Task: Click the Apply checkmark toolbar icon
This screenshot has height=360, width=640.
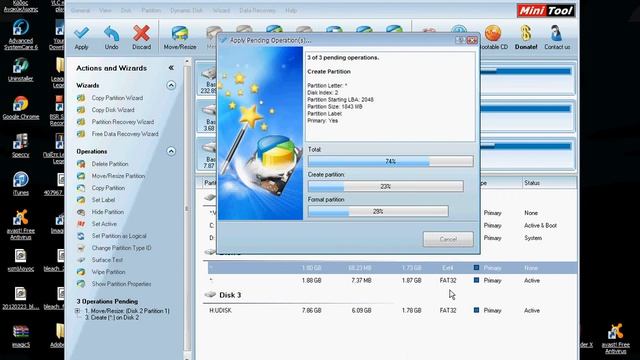Action: pyautogui.click(x=81, y=34)
